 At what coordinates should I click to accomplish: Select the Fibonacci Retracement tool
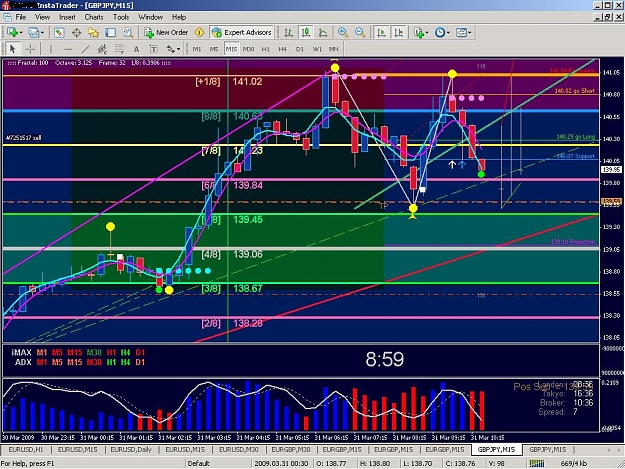(x=119, y=49)
